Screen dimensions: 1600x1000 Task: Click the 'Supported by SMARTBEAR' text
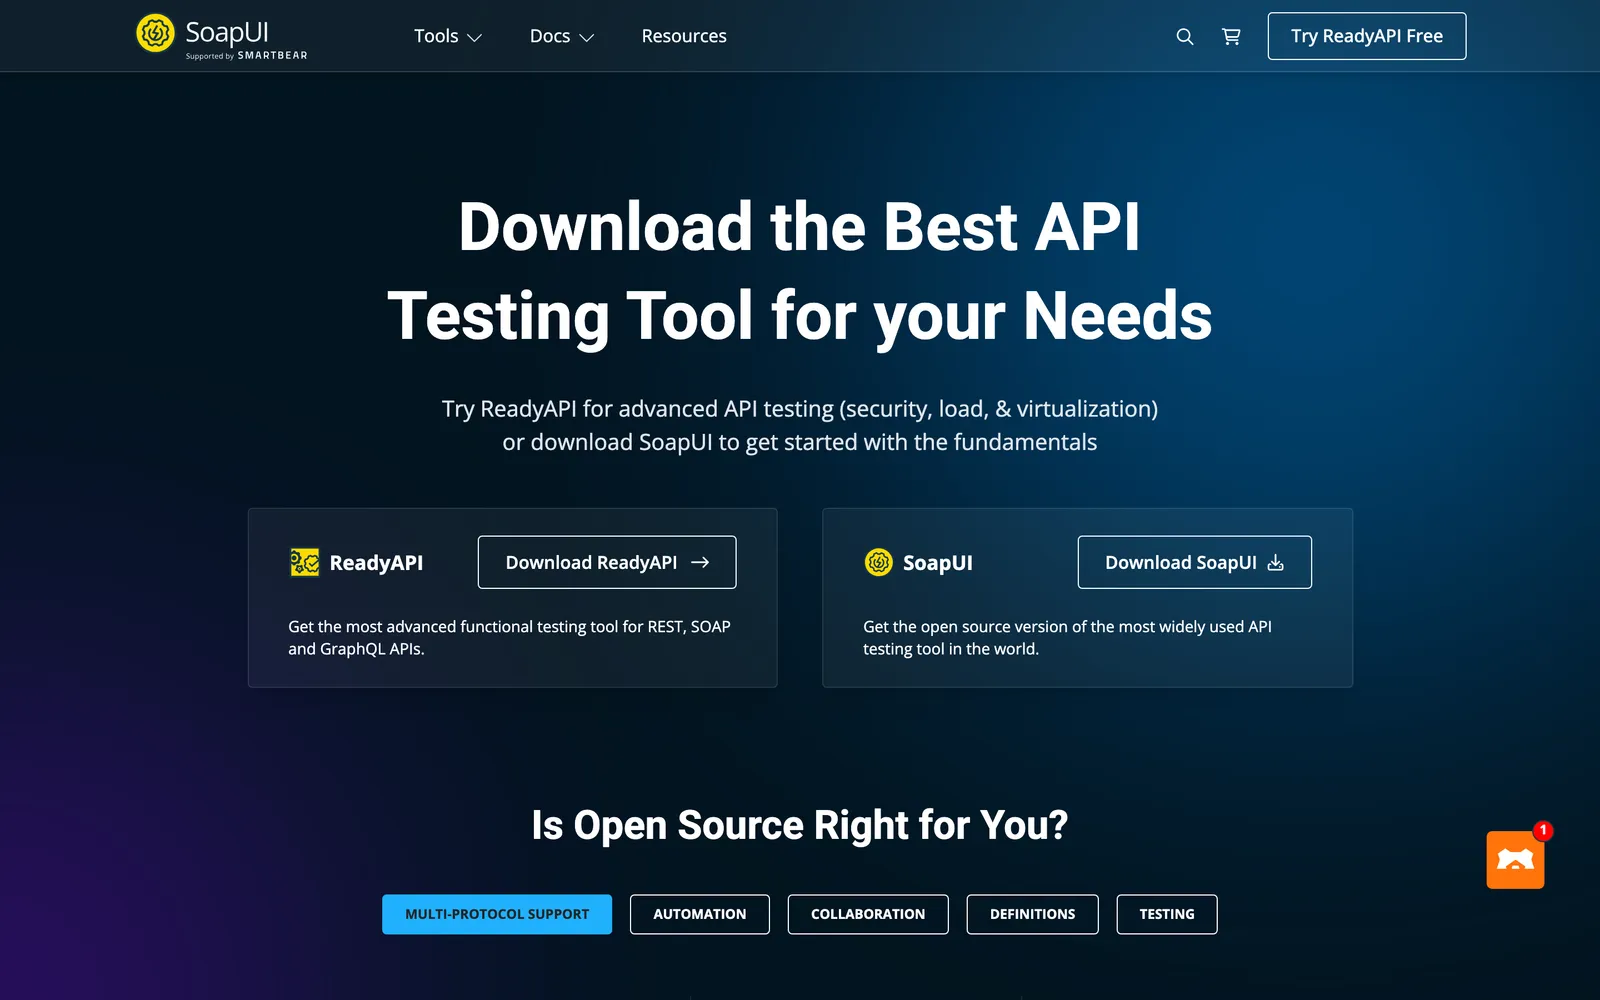coord(247,56)
